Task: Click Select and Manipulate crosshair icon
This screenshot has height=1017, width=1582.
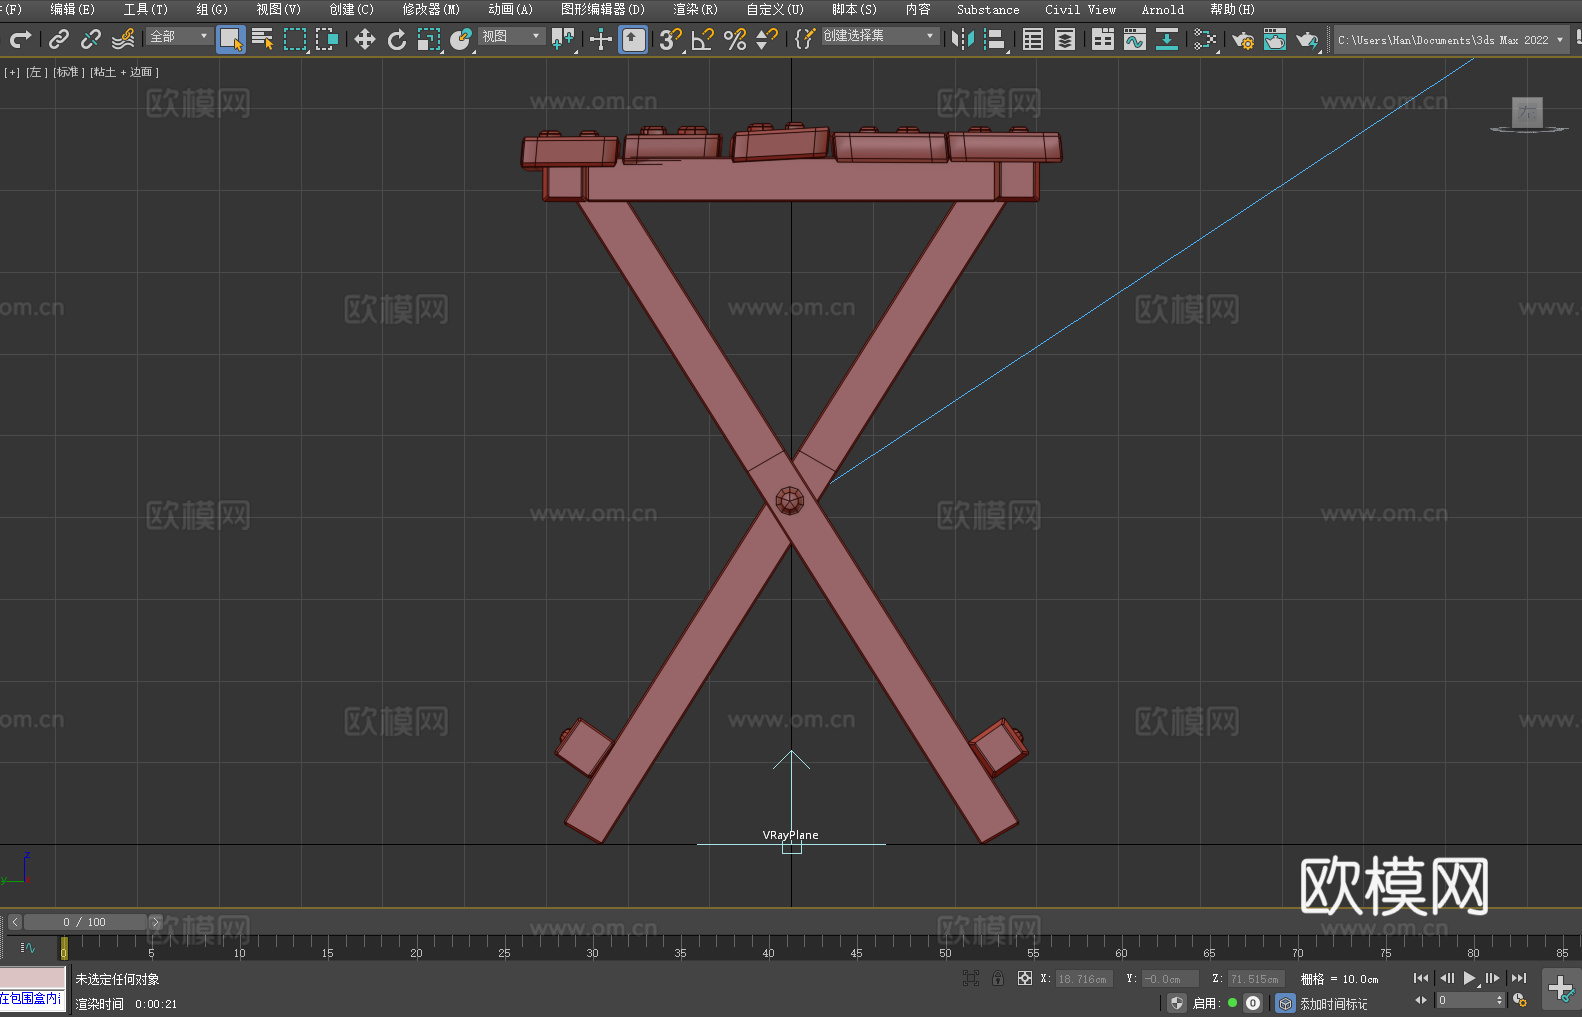Action: point(600,39)
